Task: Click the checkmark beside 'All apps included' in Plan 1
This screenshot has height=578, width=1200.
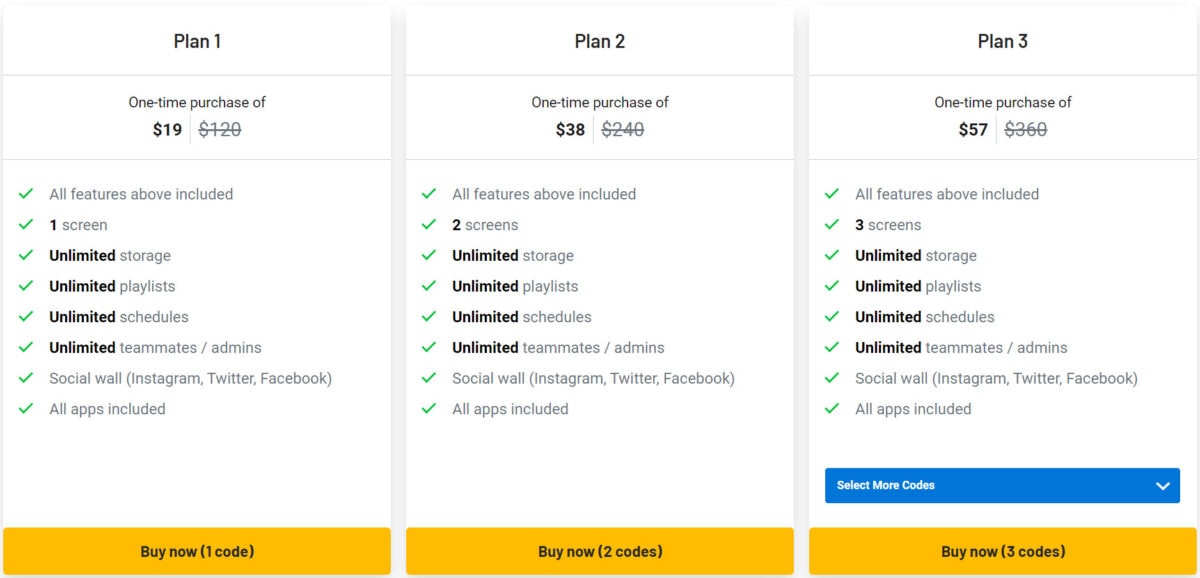Action: tap(29, 409)
